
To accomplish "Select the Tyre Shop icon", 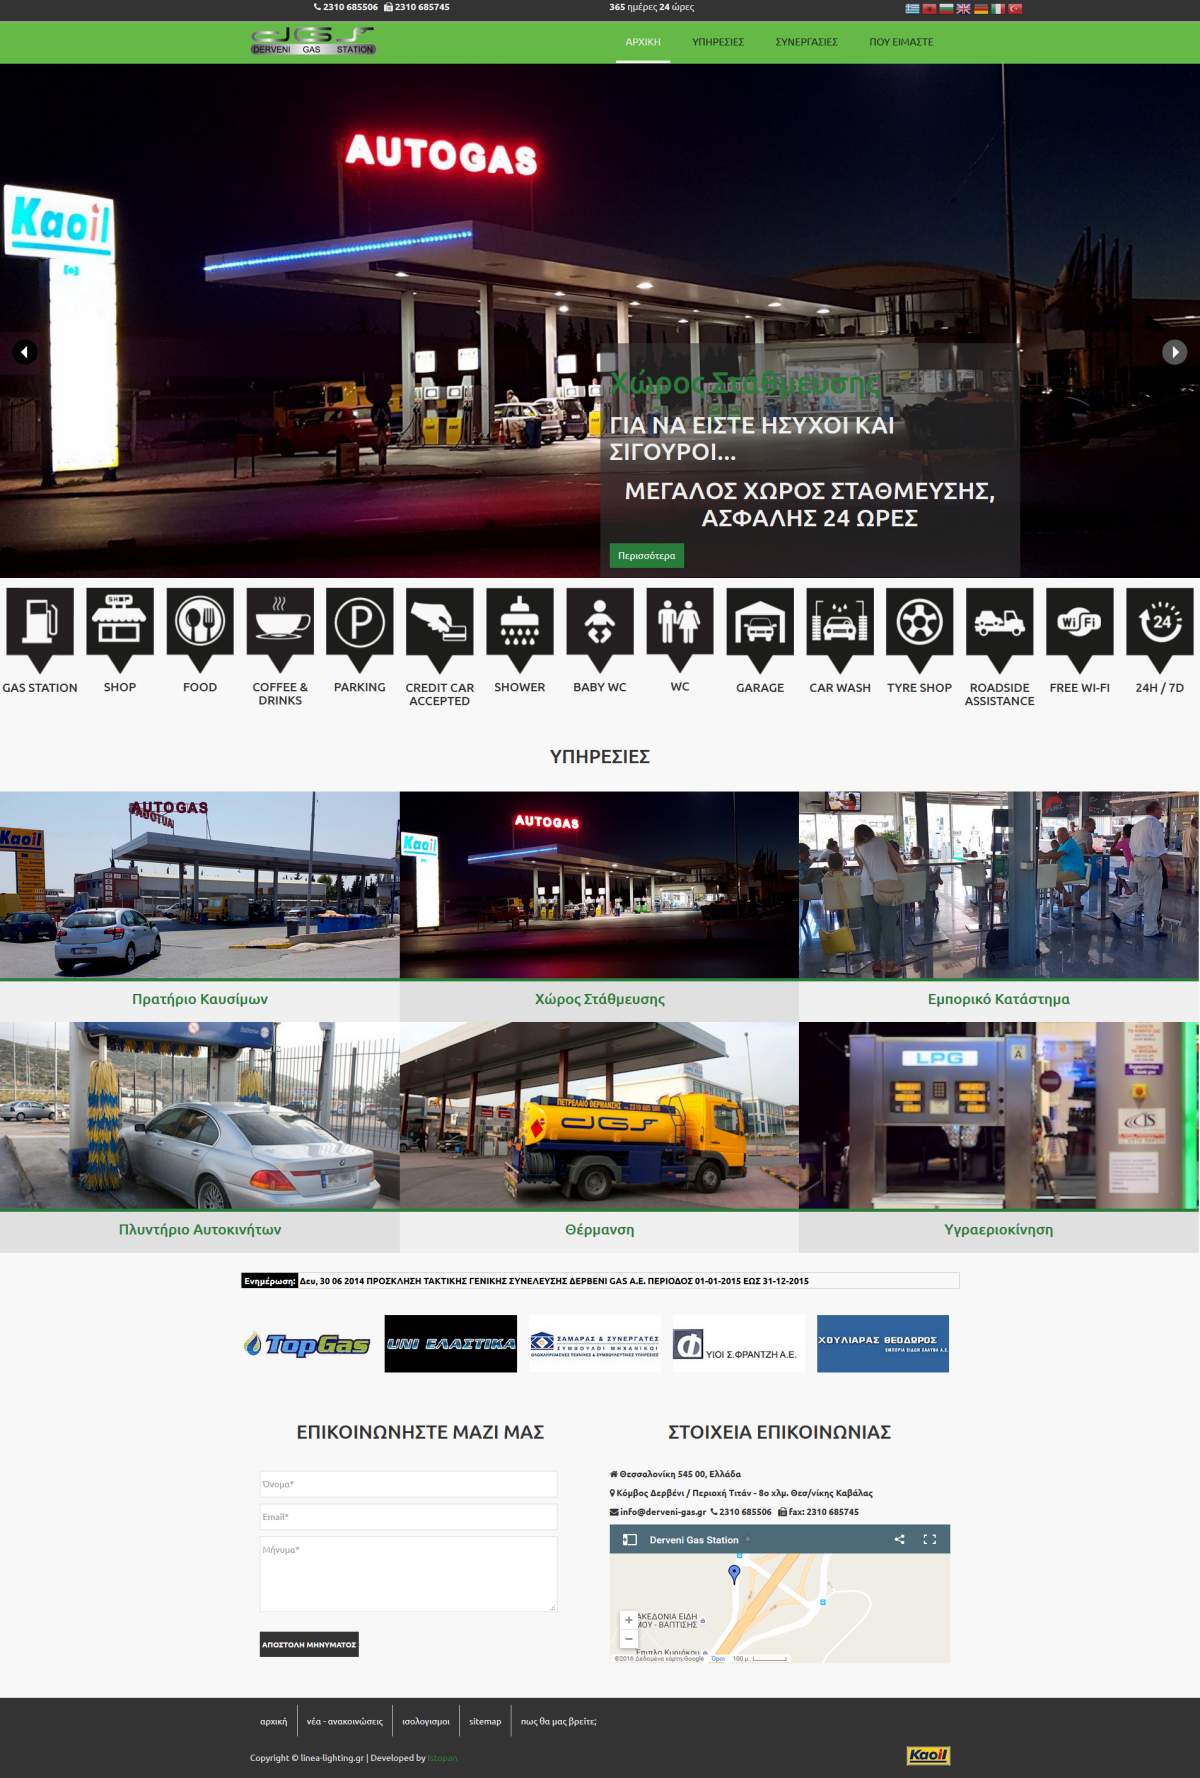I will coord(920,630).
